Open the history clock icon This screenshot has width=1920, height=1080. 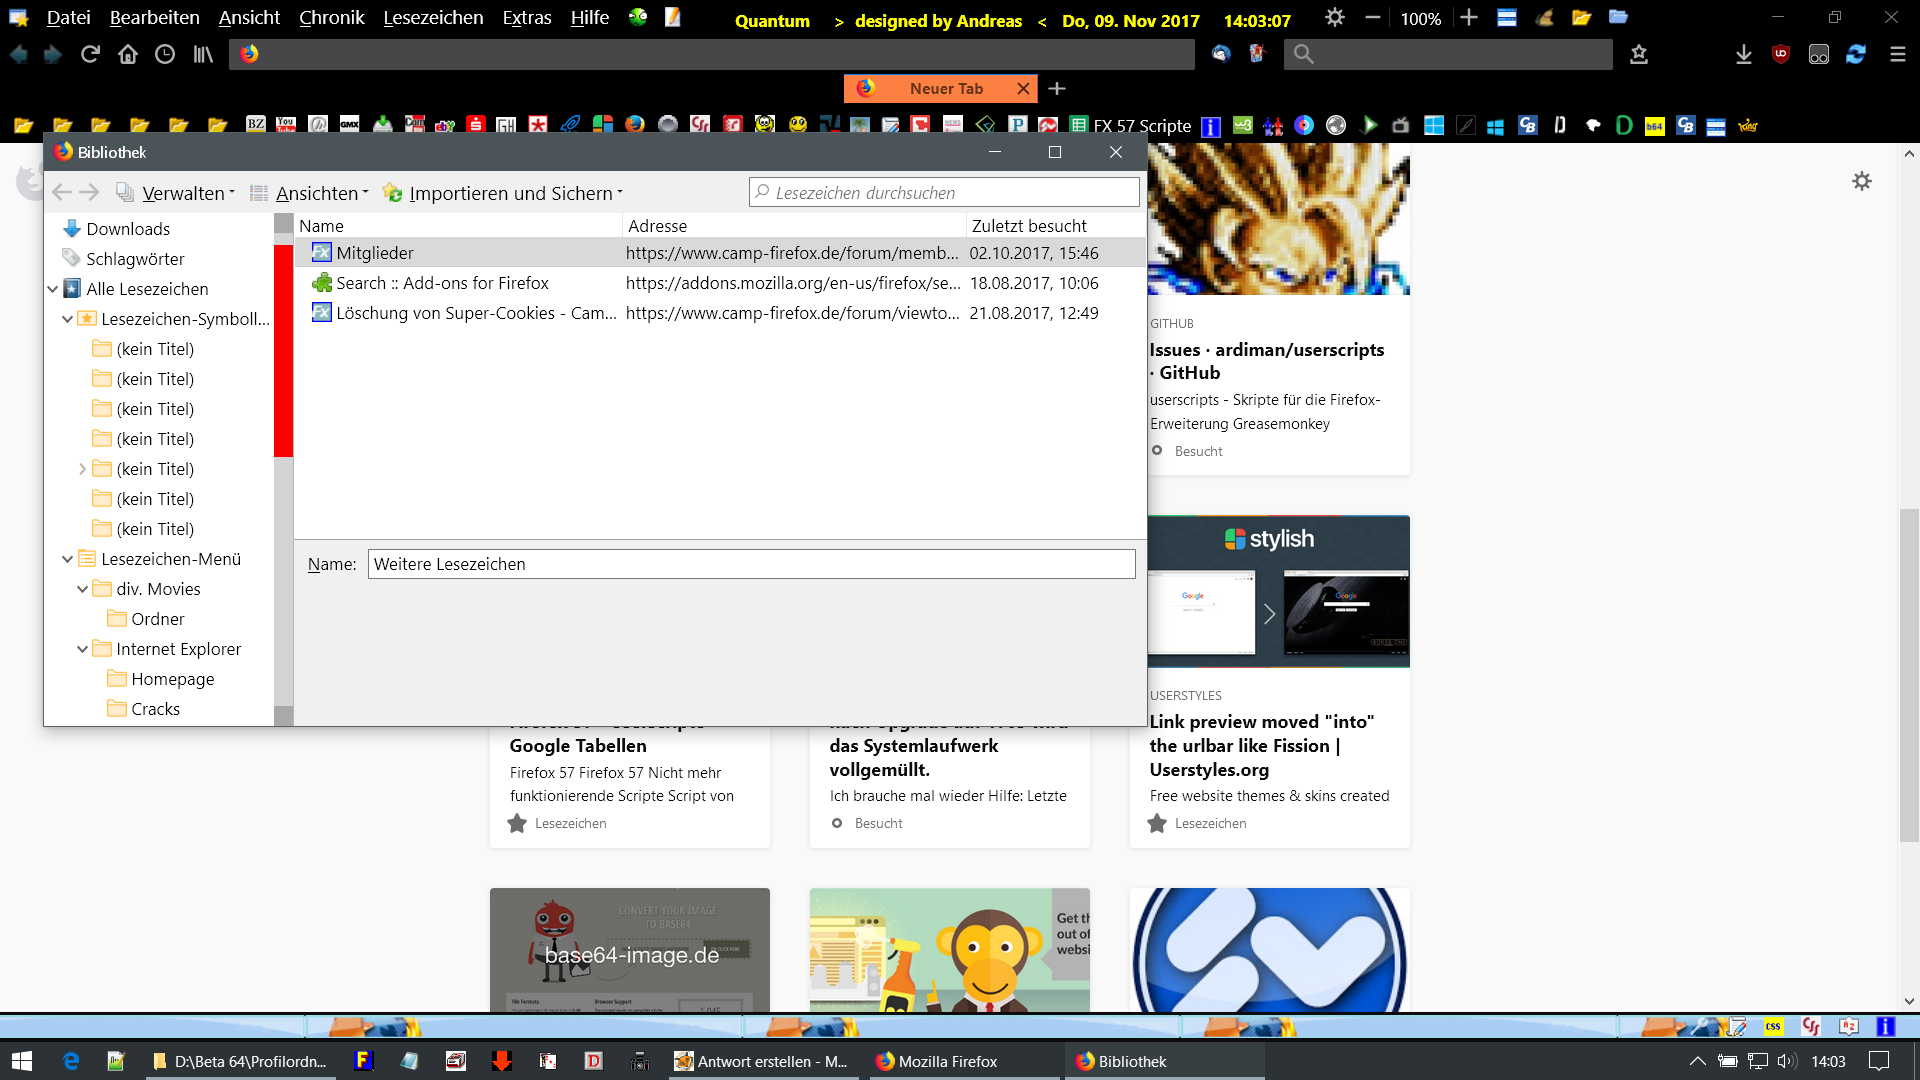coord(165,54)
